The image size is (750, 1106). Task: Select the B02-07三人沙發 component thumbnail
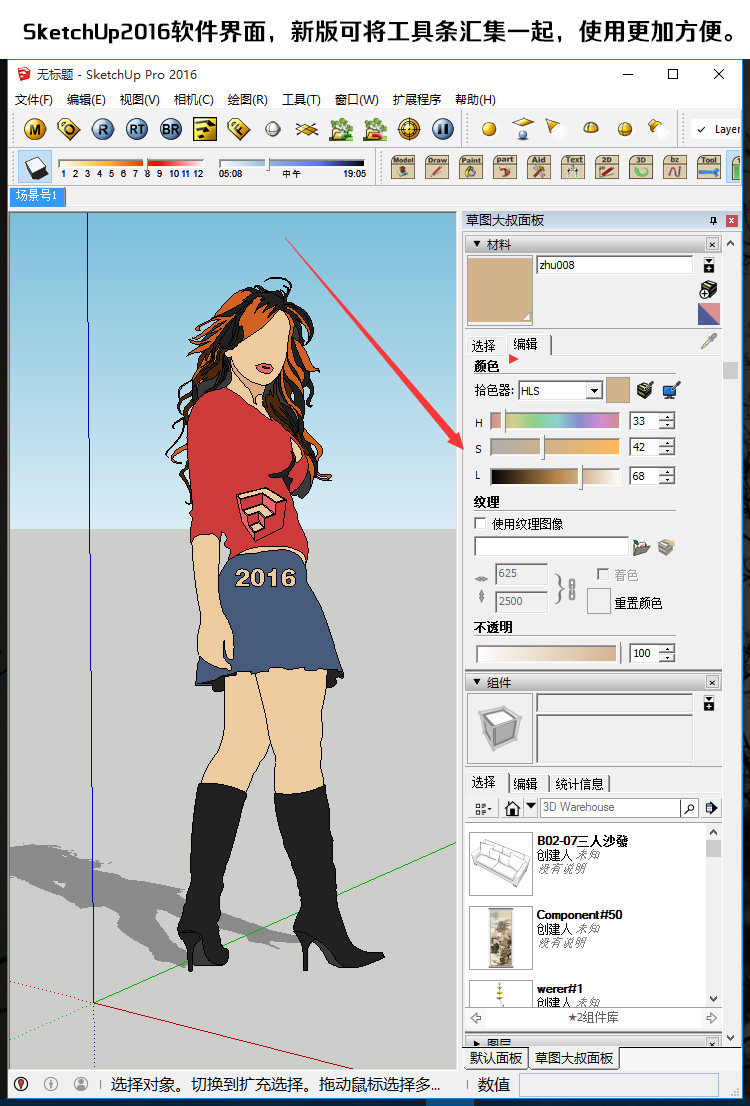[501, 863]
